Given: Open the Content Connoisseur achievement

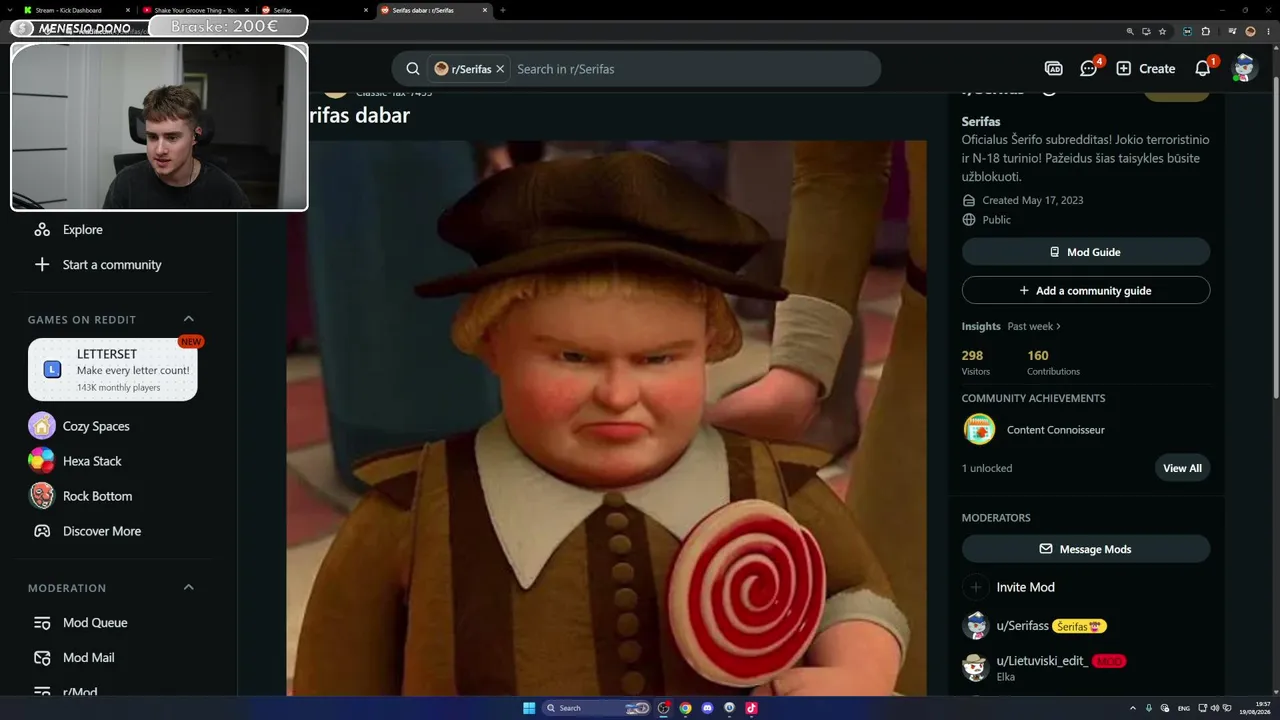Looking at the screenshot, I should [1034, 430].
